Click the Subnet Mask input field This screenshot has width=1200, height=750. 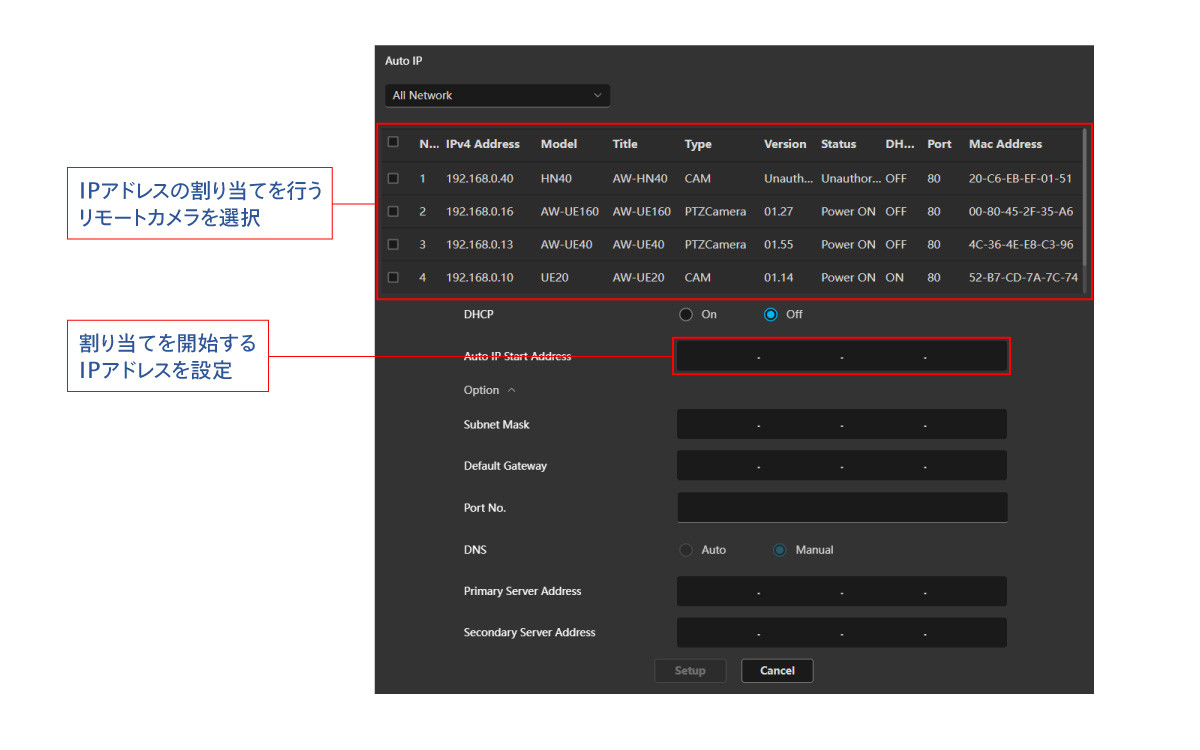tap(841, 425)
